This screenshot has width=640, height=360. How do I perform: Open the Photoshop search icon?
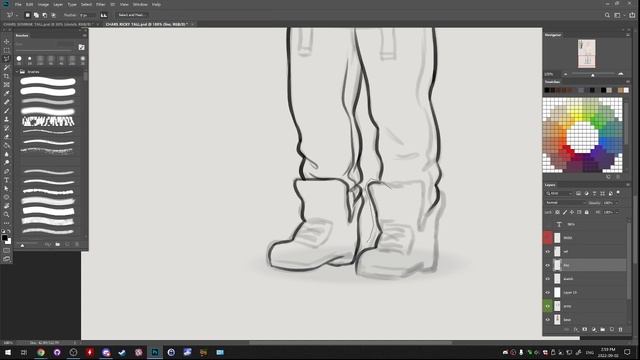(607, 15)
